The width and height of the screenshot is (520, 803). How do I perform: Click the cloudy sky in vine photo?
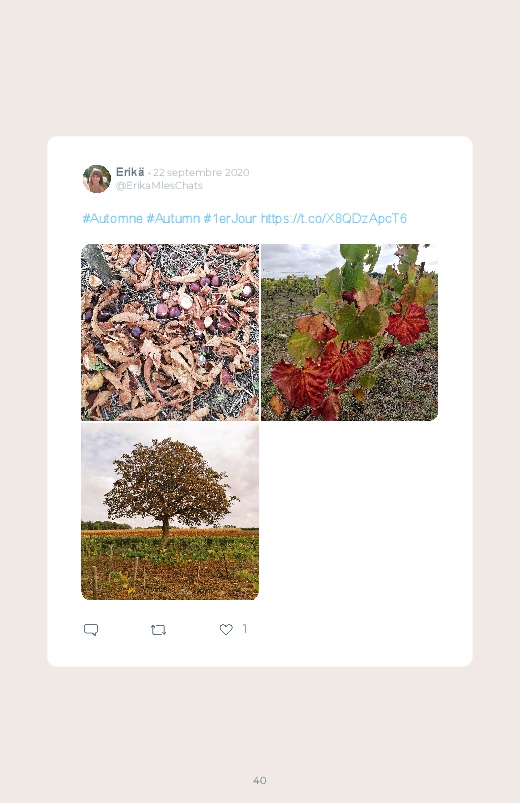coord(300,260)
